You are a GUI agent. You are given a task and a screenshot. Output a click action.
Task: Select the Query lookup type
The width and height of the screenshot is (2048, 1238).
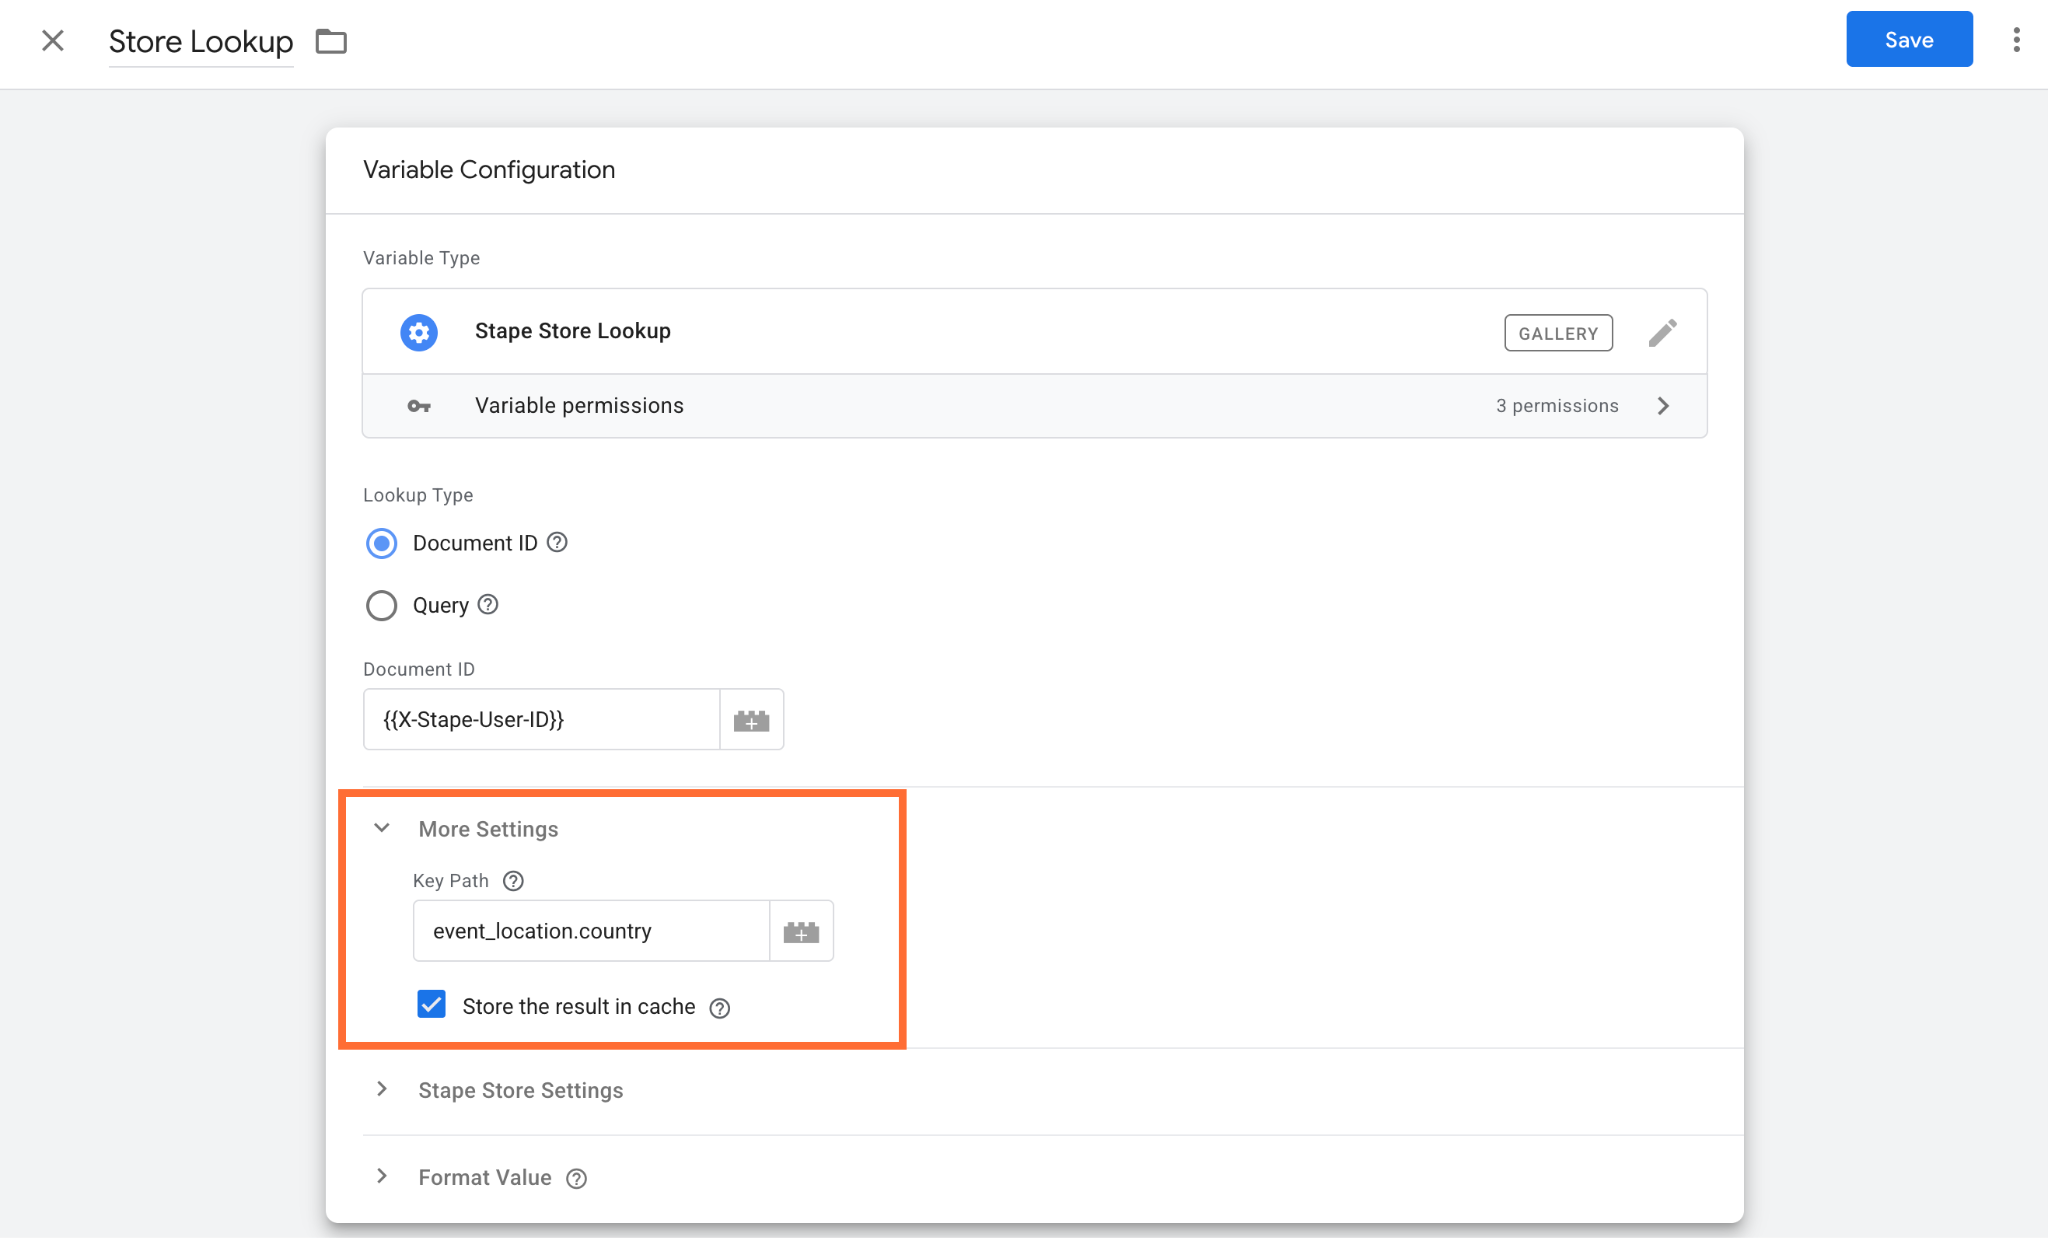pos(381,606)
